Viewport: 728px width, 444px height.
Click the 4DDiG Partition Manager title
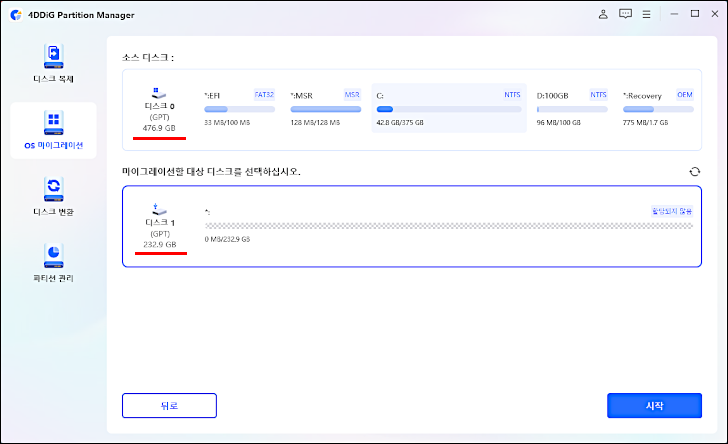[81, 15]
